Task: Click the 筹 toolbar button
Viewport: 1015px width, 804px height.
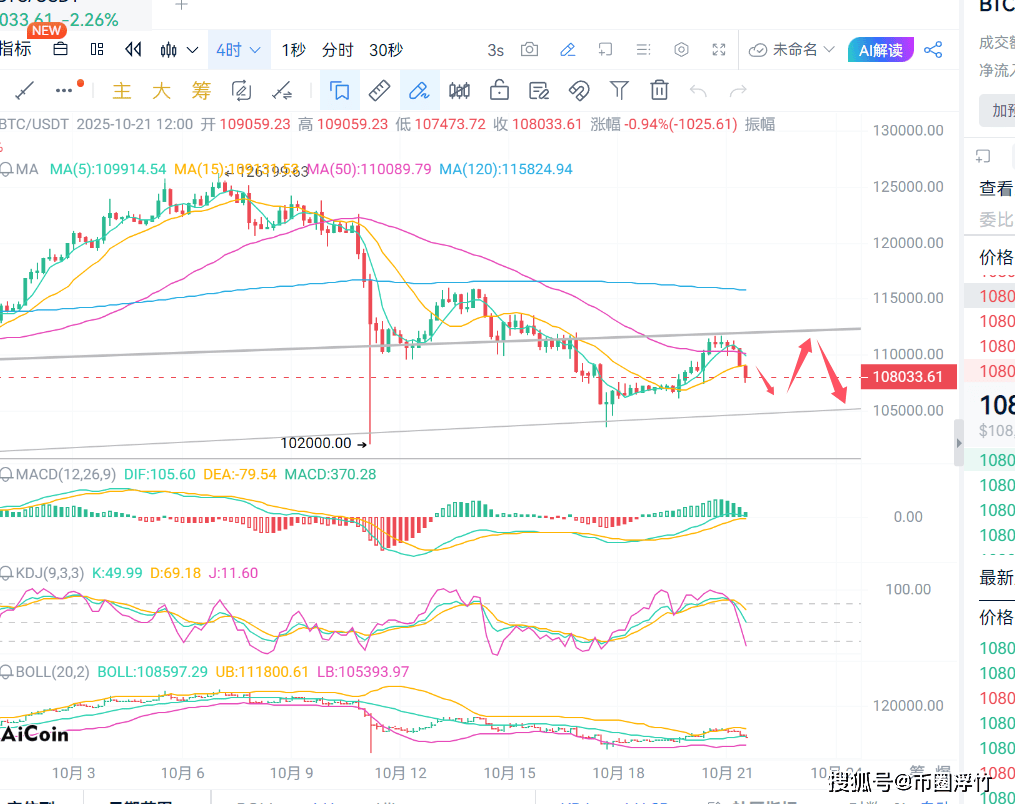Action: (200, 90)
